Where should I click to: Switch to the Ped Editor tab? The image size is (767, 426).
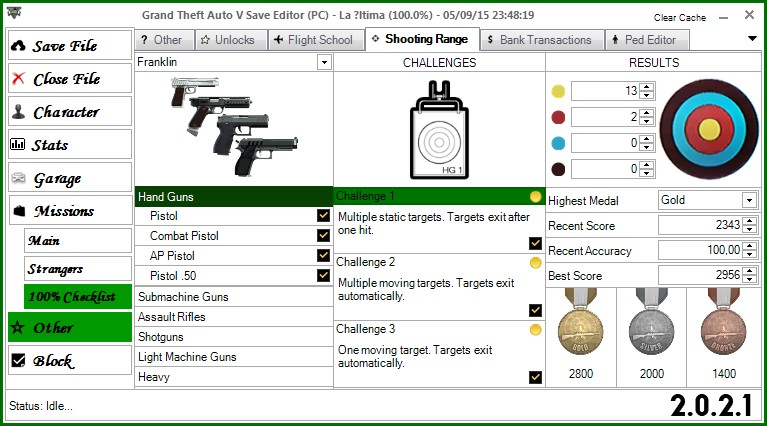(647, 40)
